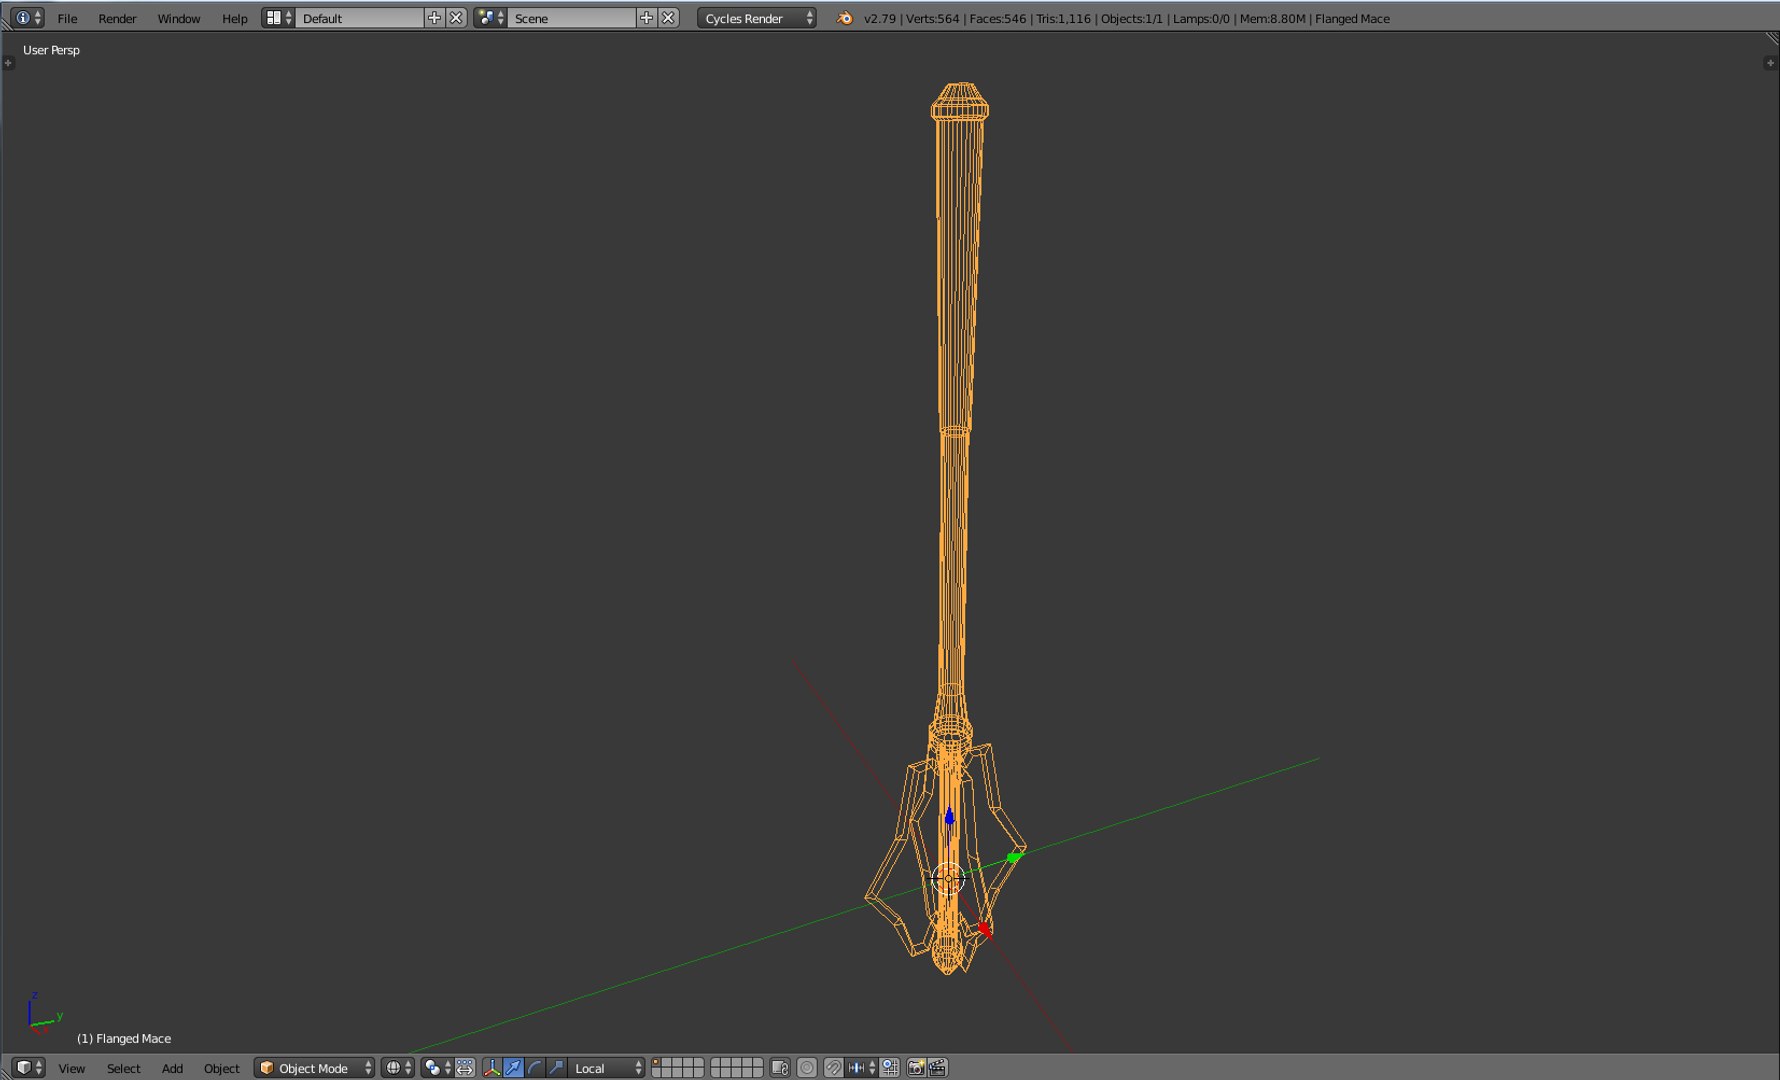This screenshot has width=1780, height=1080.
Task: Open the Local transform orientation dropdown
Action: [x=607, y=1068]
